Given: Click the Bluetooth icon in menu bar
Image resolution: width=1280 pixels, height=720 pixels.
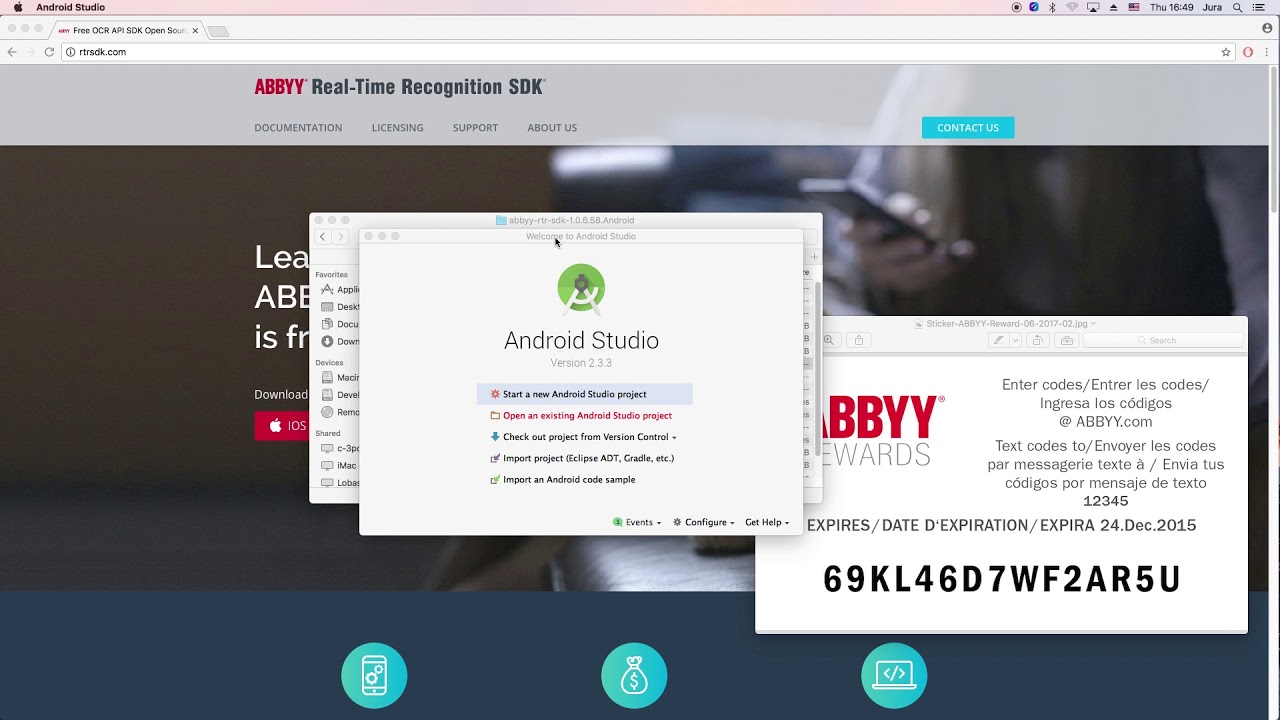Looking at the screenshot, I should [x=1052, y=7].
